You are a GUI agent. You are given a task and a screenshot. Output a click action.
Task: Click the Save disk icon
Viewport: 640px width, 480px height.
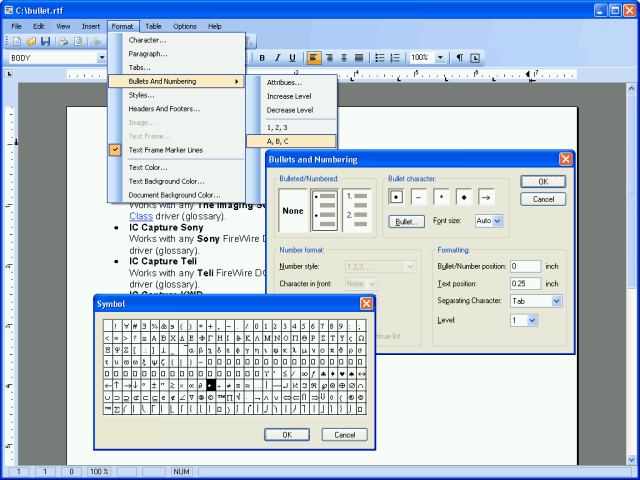coord(45,41)
